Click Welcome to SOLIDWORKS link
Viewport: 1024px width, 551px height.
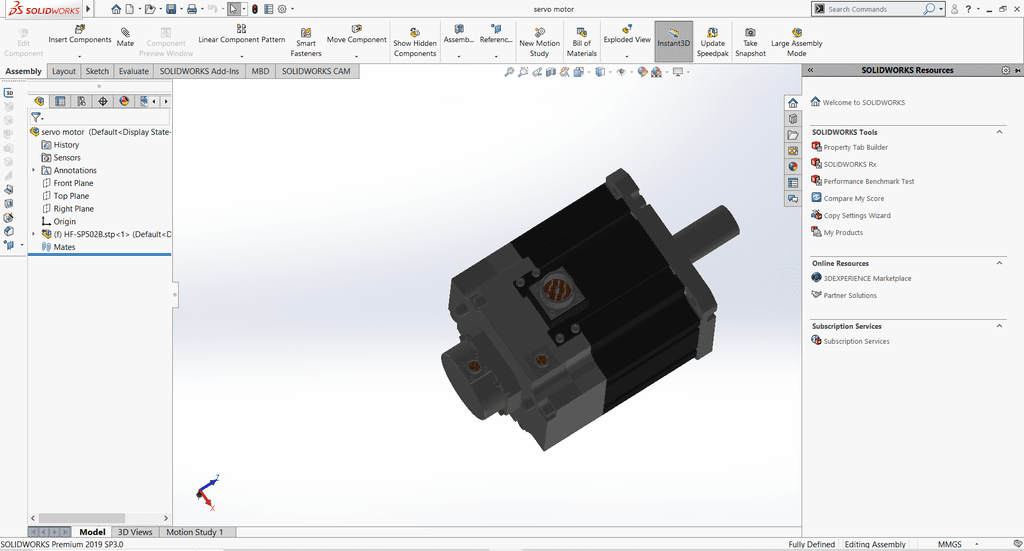(863, 102)
